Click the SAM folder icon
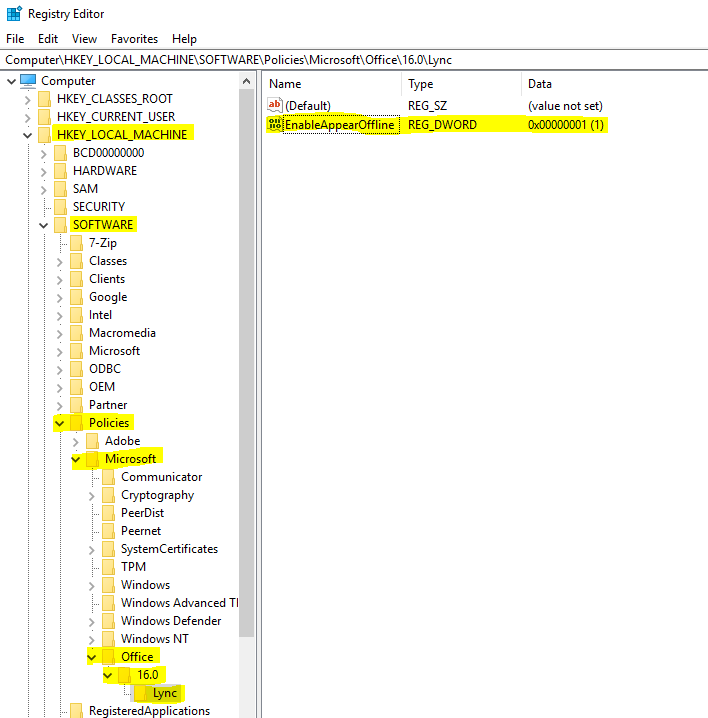Screen dimensions: 708x718 pos(60,189)
